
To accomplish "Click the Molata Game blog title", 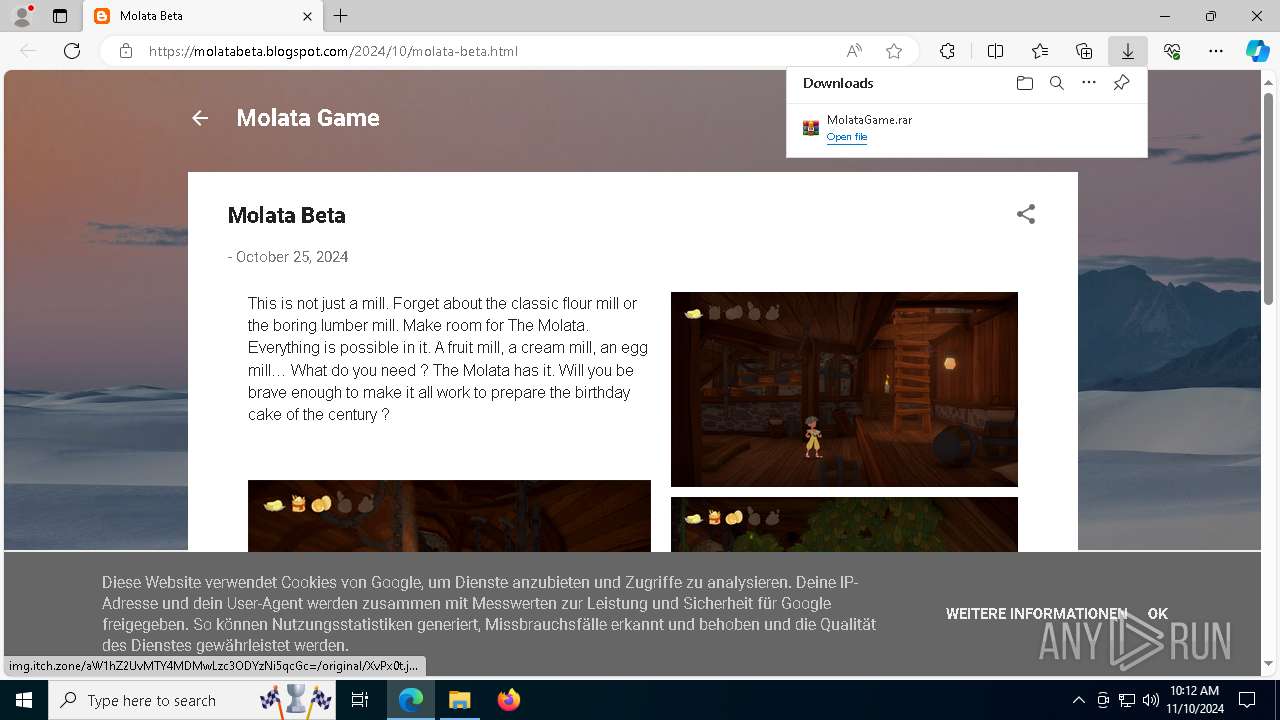I will pyautogui.click(x=308, y=118).
